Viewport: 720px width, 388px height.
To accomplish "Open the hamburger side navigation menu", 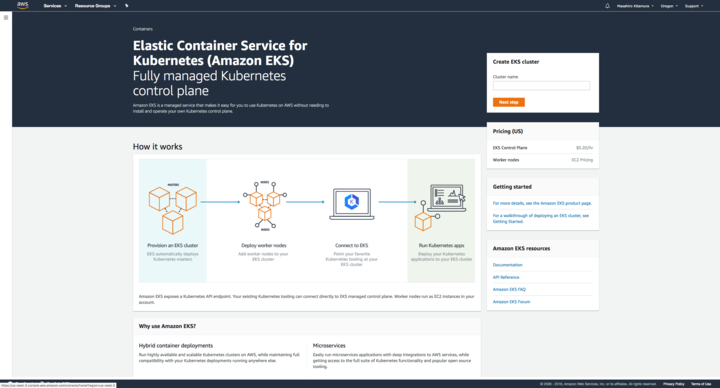I will (x=6, y=17).
